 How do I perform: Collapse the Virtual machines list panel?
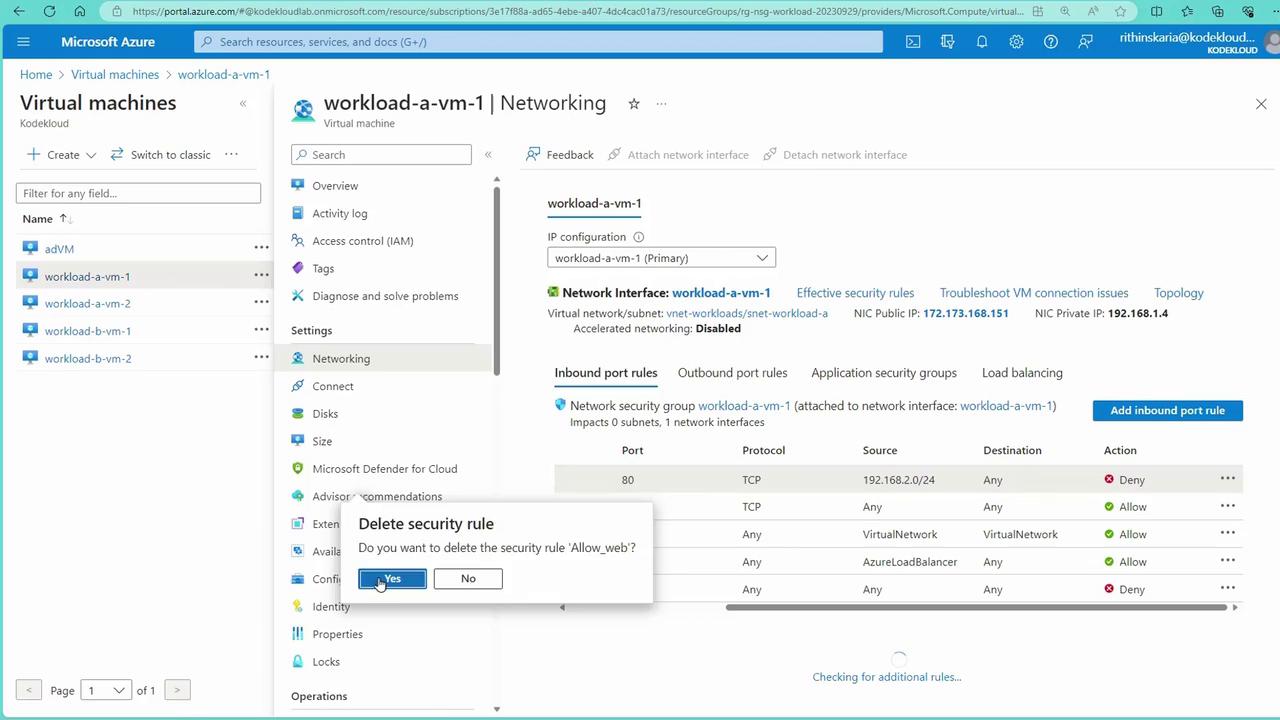tap(242, 103)
